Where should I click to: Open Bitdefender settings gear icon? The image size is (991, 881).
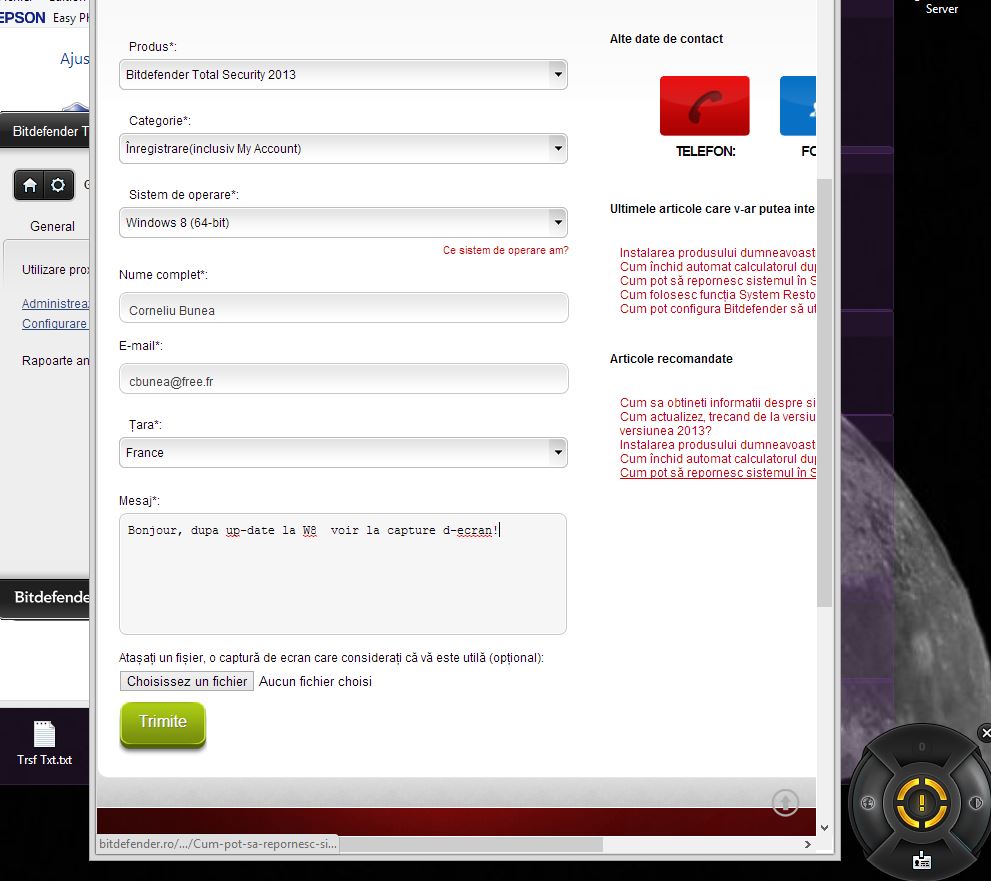coord(58,185)
